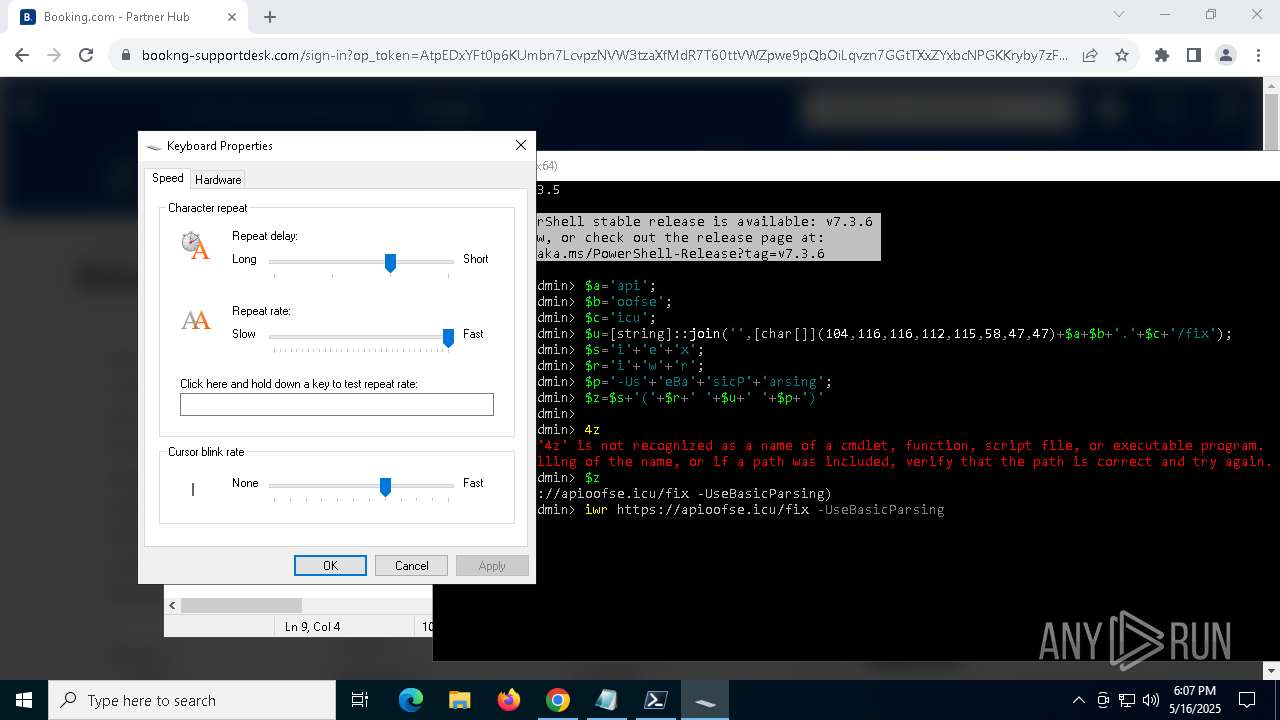Click Cancel in Keyboard Properties
Screen dimensions: 1280x720
pos(411,565)
